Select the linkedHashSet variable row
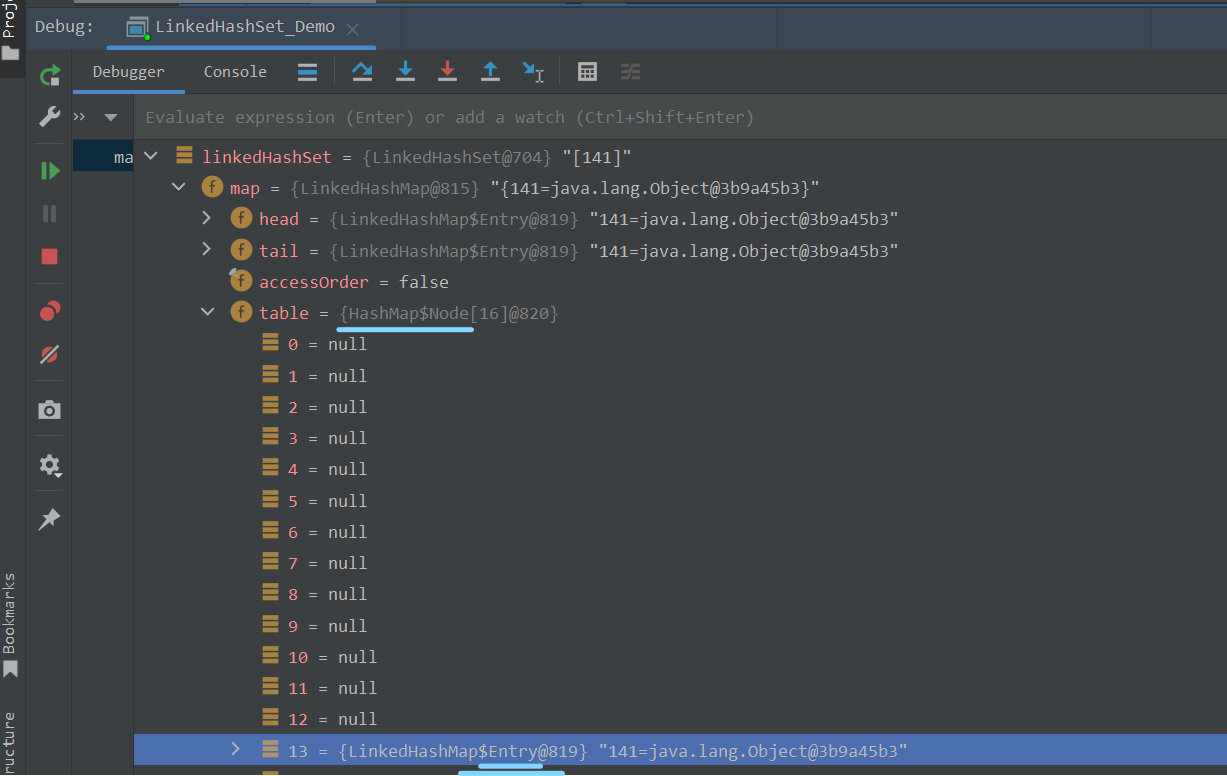This screenshot has width=1227, height=776. (680, 157)
